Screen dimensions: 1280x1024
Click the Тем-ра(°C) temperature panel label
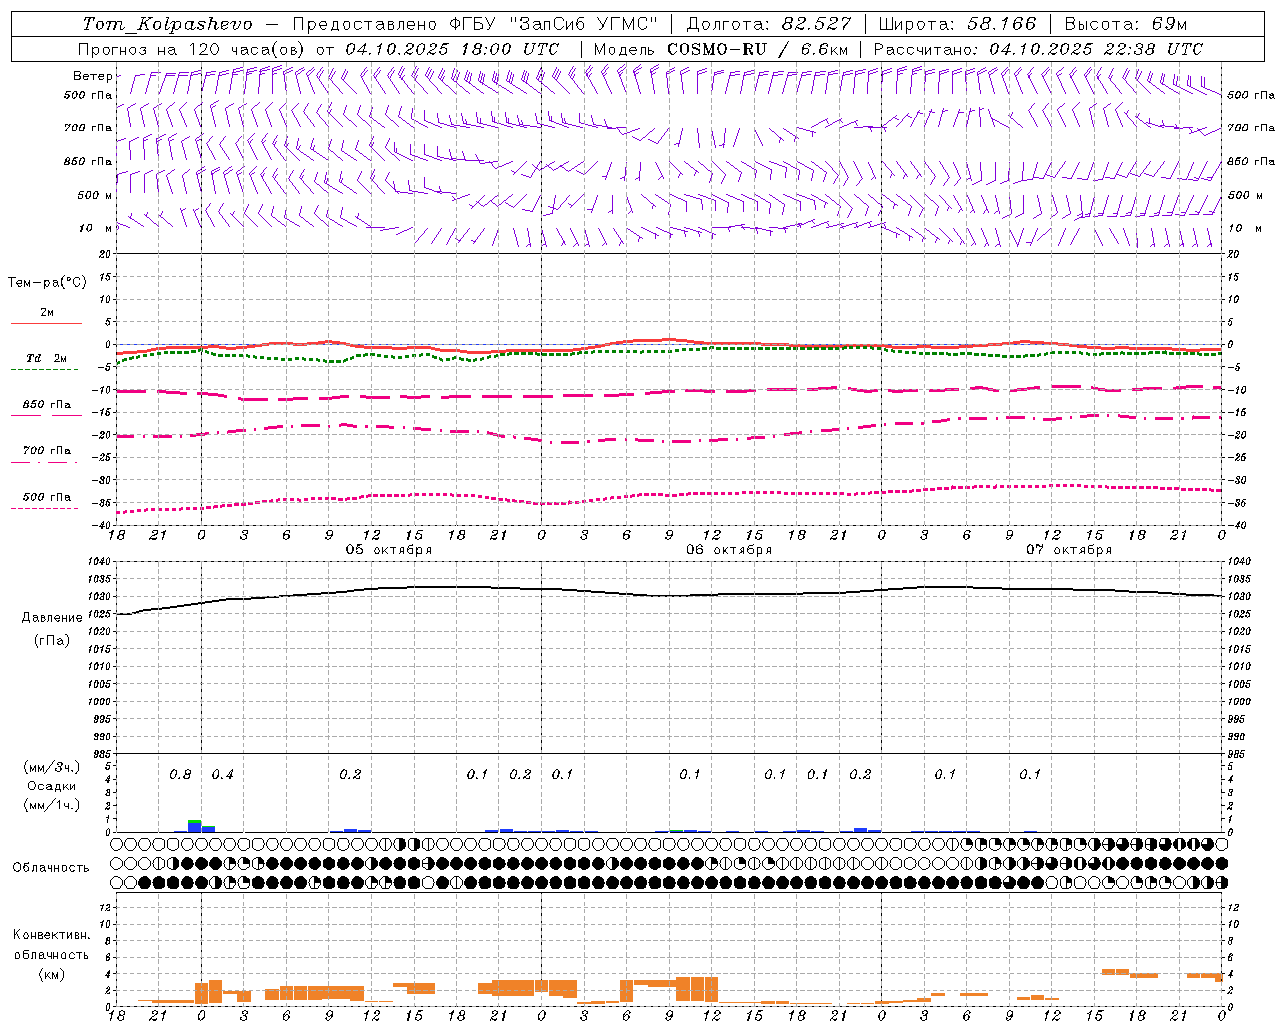tap(47, 283)
